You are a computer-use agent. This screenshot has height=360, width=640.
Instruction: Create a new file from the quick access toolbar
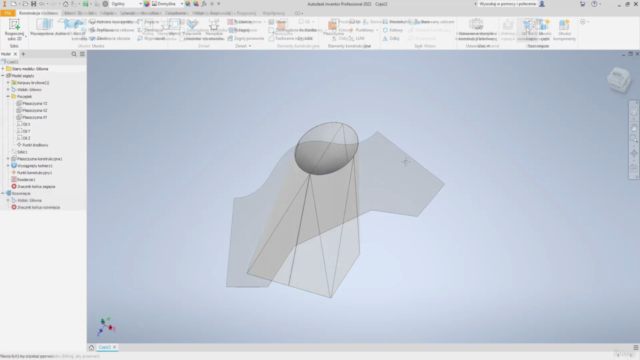pos(14,4)
